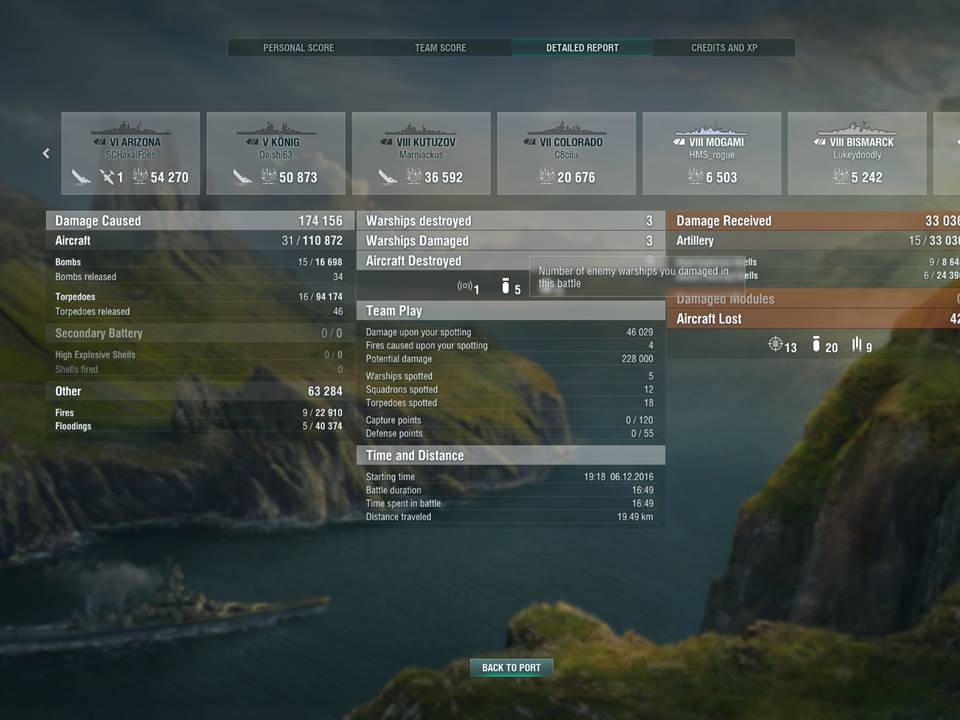
Task: Open the Personal Score tab
Action: pyautogui.click(x=298, y=48)
